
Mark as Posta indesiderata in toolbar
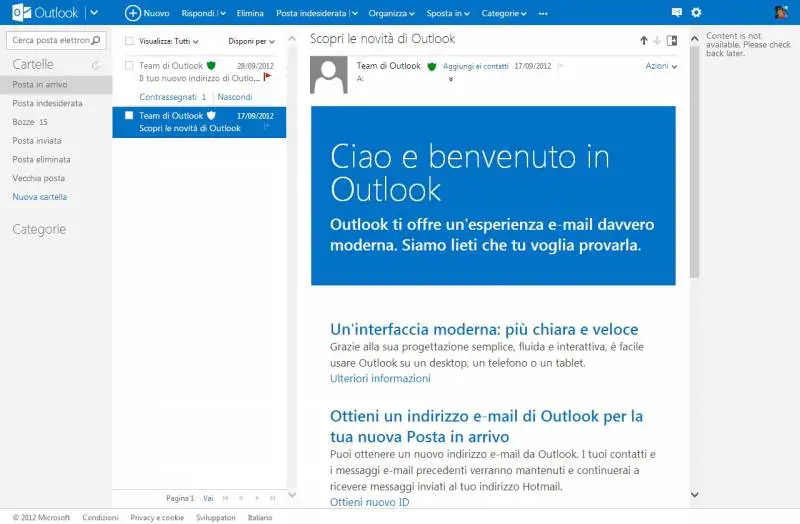coord(311,13)
